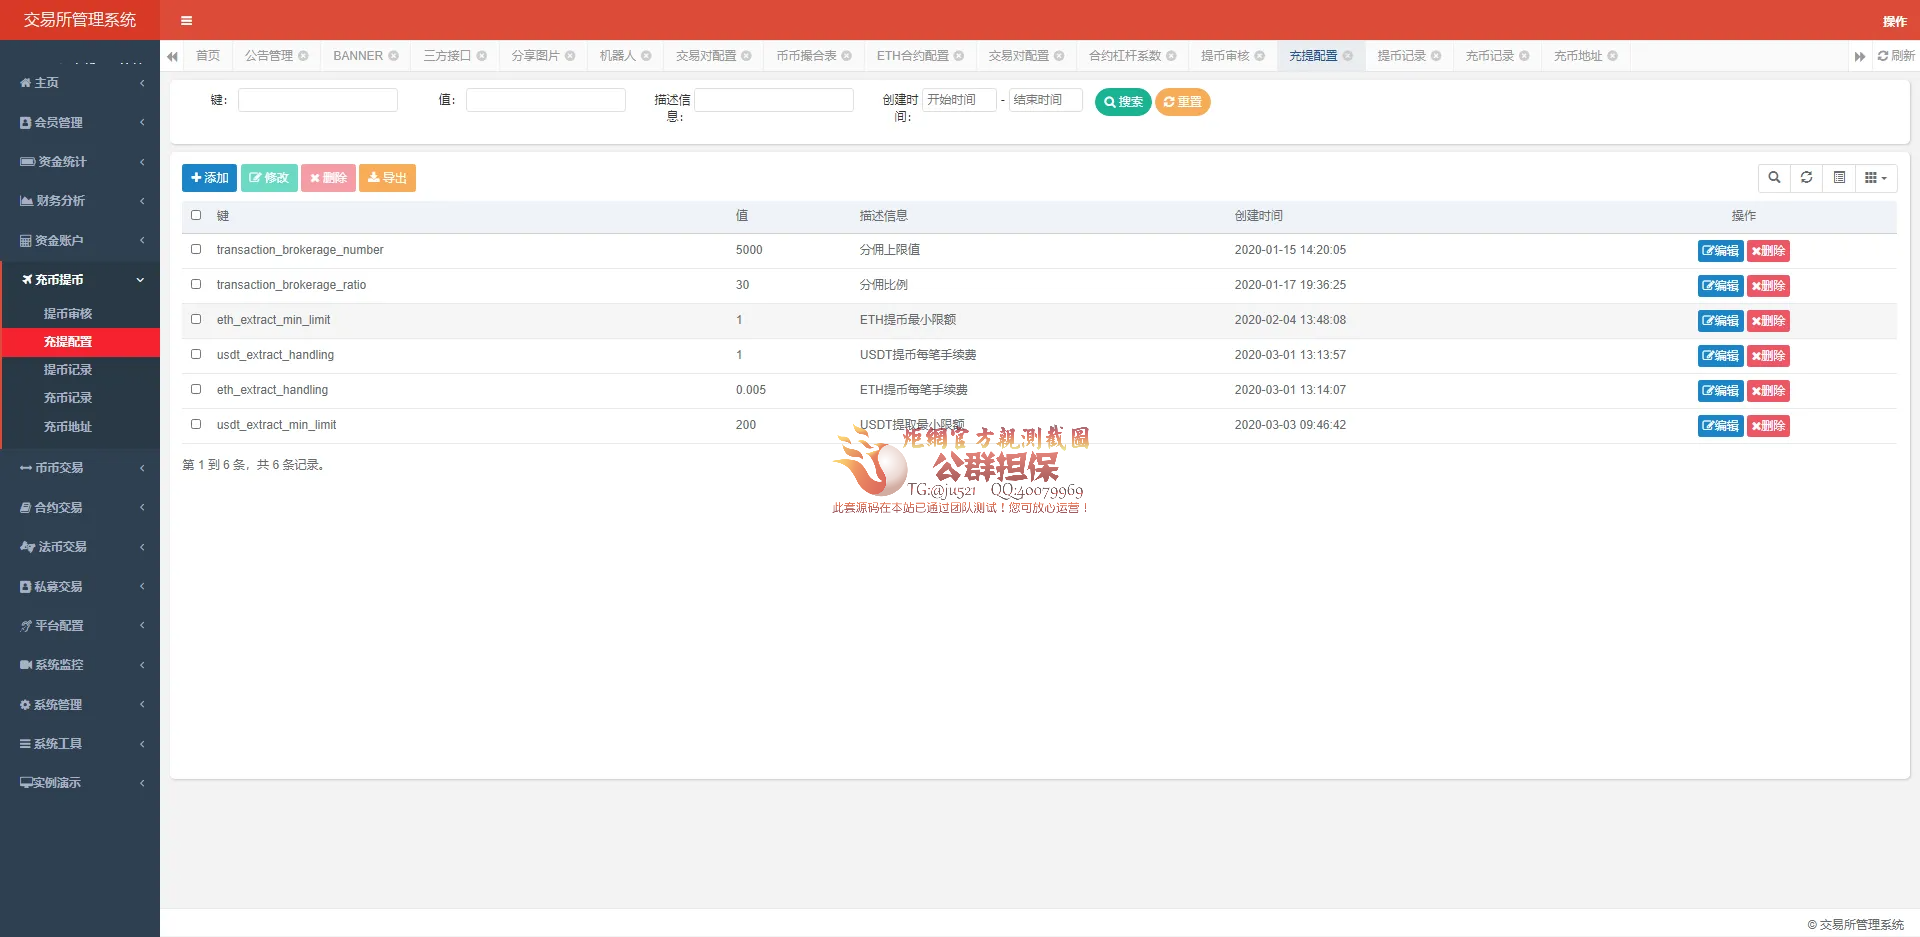1920x937 pixels.
Task: Check the transaction_brokerage_number row checkbox
Action: (x=196, y=250)
